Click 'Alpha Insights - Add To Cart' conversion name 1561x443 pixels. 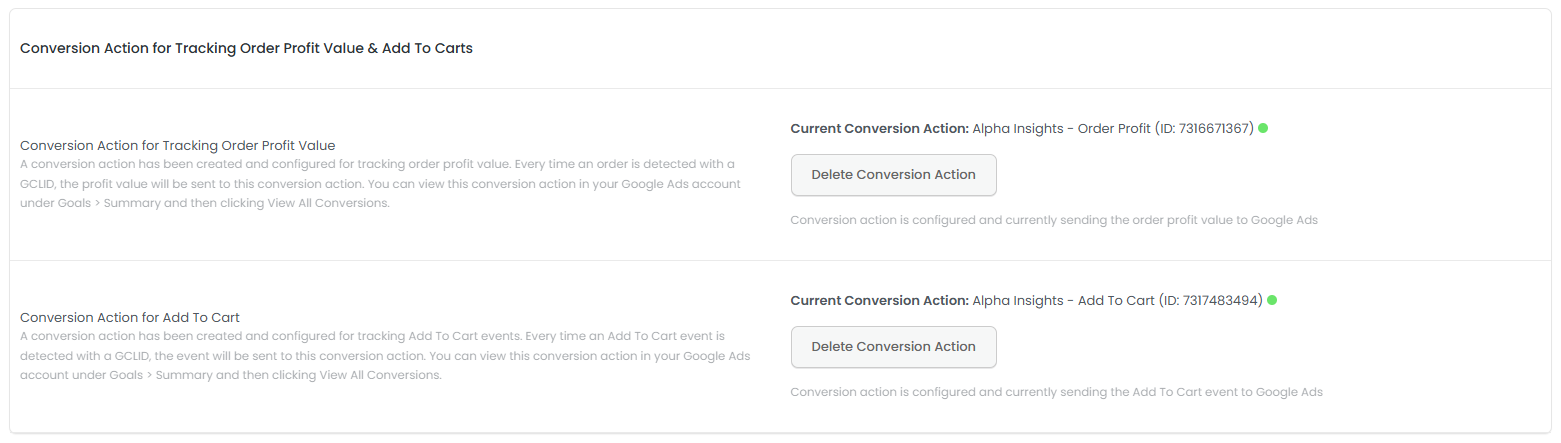pyautogui.click(x=1063, y=300)
